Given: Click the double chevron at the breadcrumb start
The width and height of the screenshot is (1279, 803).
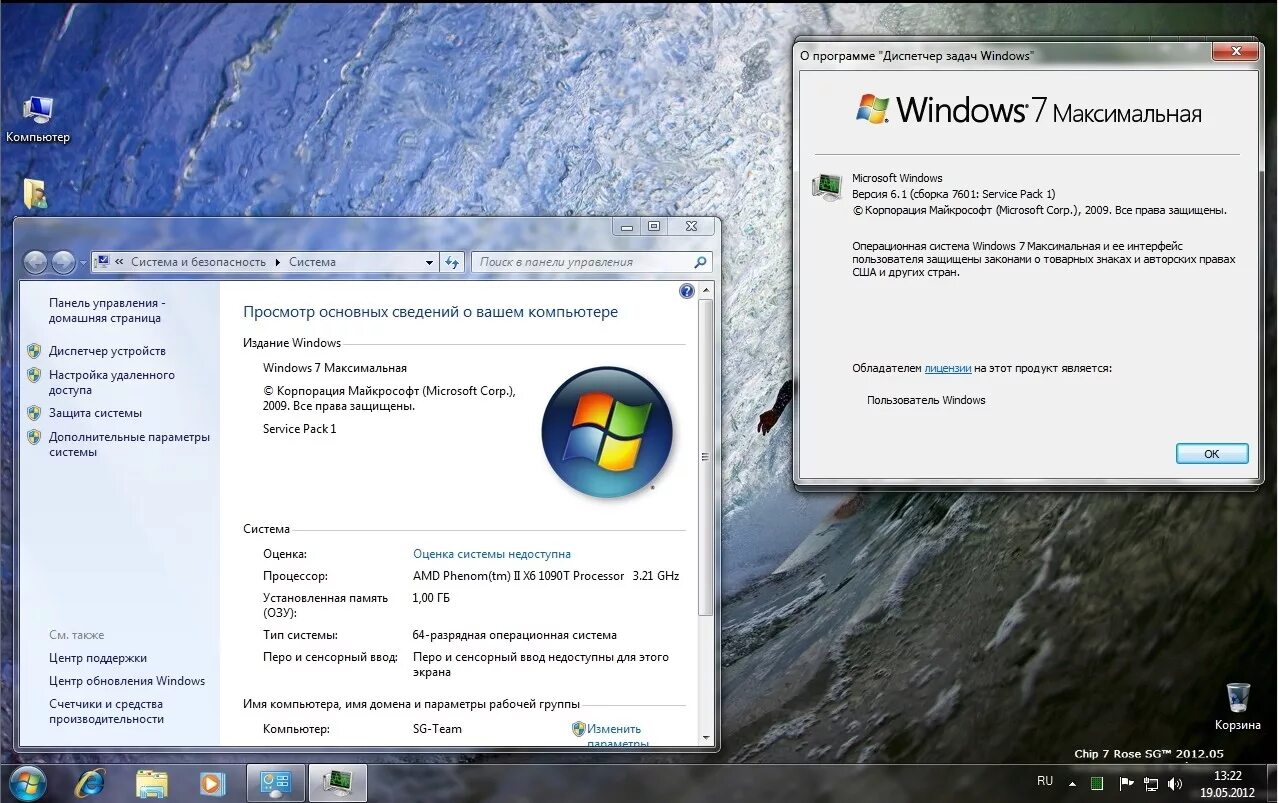Looking at the screenshot, I should click(x=120, y=262).
